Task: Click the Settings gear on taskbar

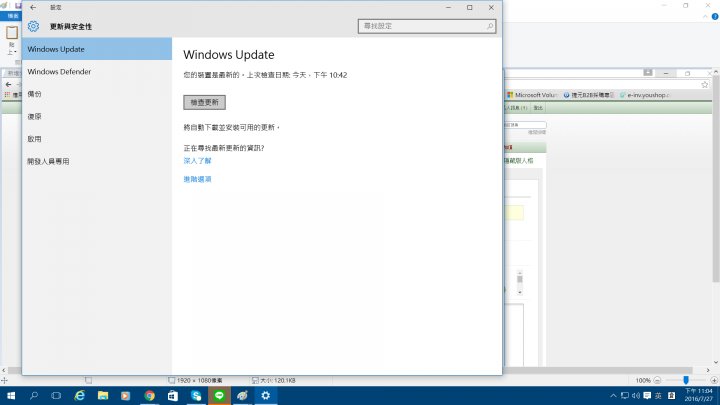Action: point(266,395)
